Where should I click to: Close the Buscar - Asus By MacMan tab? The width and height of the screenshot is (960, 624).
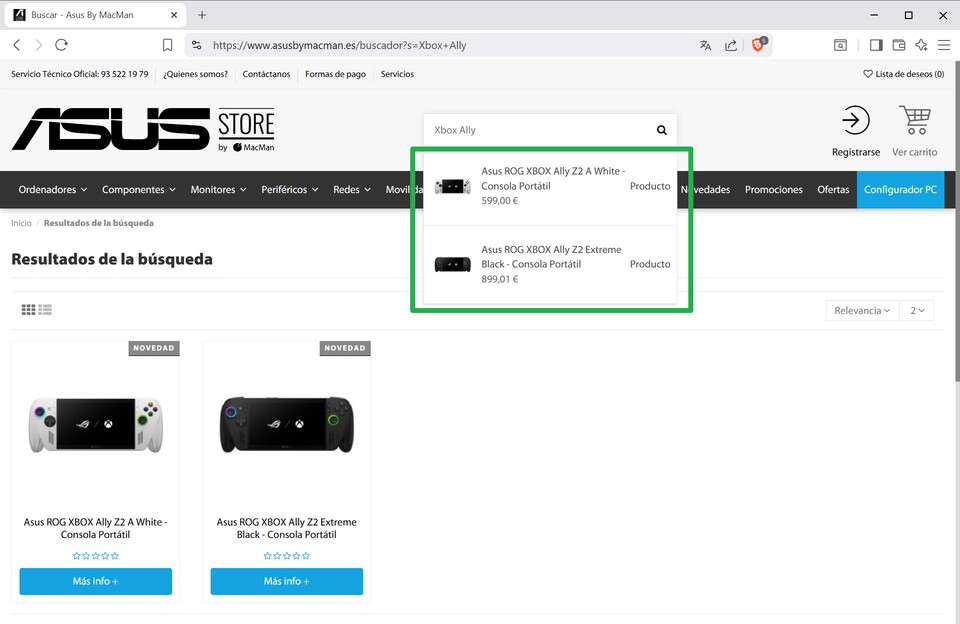point(174,15)
